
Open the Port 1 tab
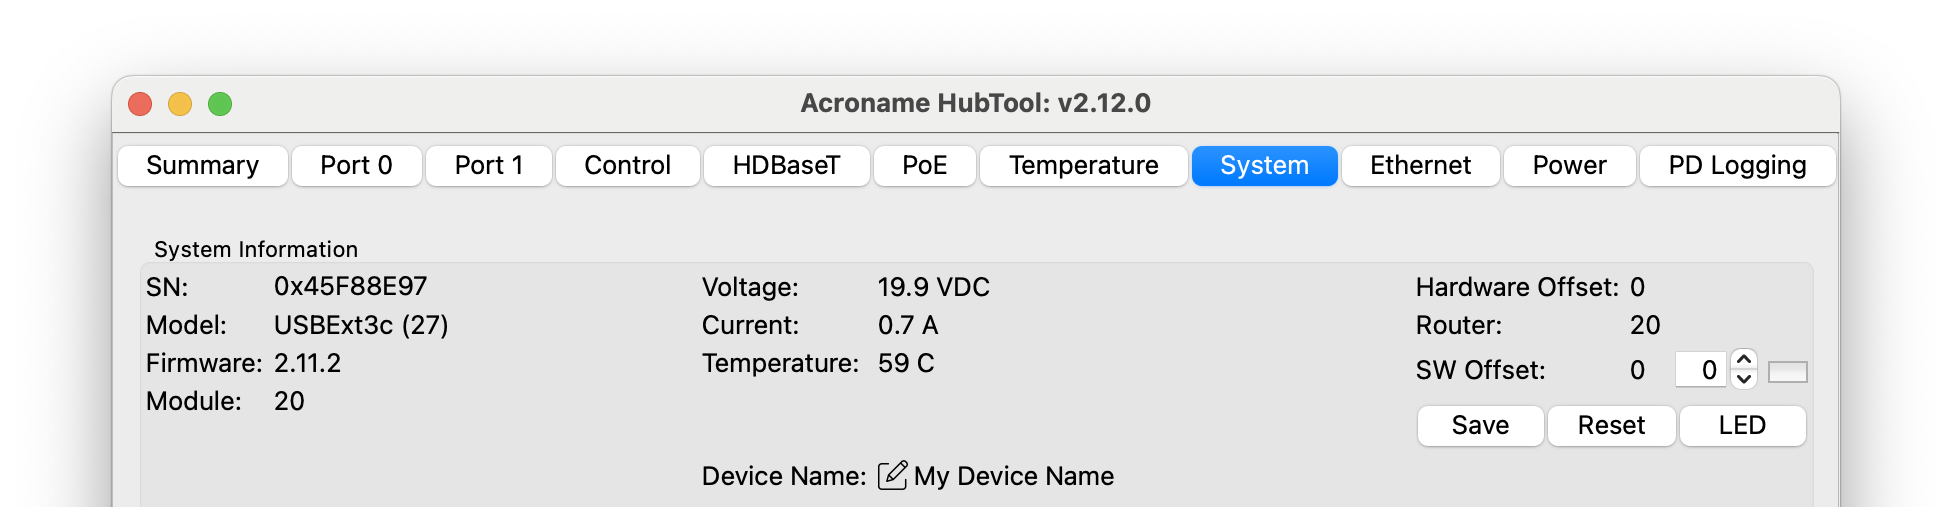point(489,166)
